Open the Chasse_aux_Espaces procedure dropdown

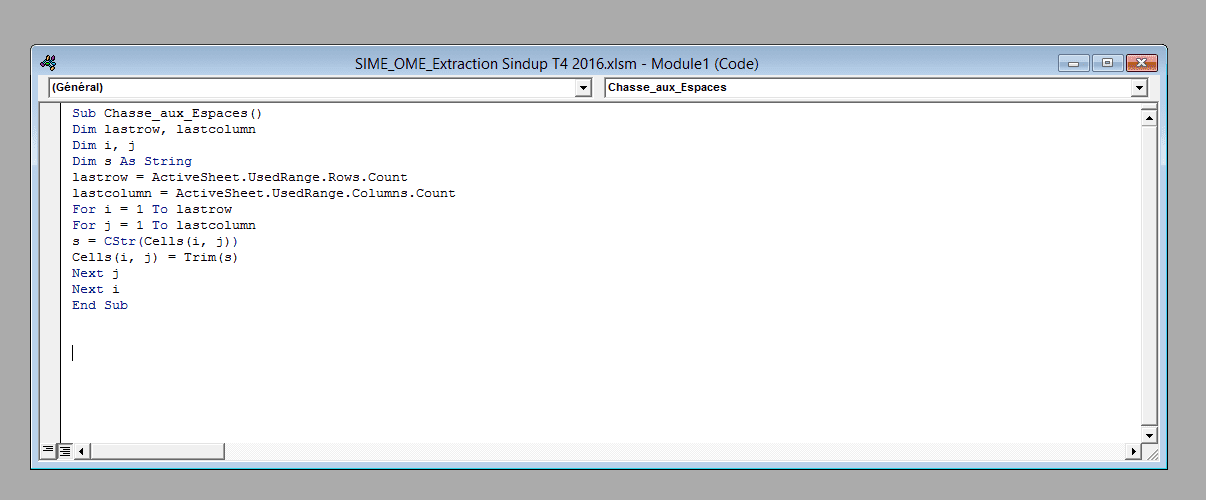coord(1139,88)
